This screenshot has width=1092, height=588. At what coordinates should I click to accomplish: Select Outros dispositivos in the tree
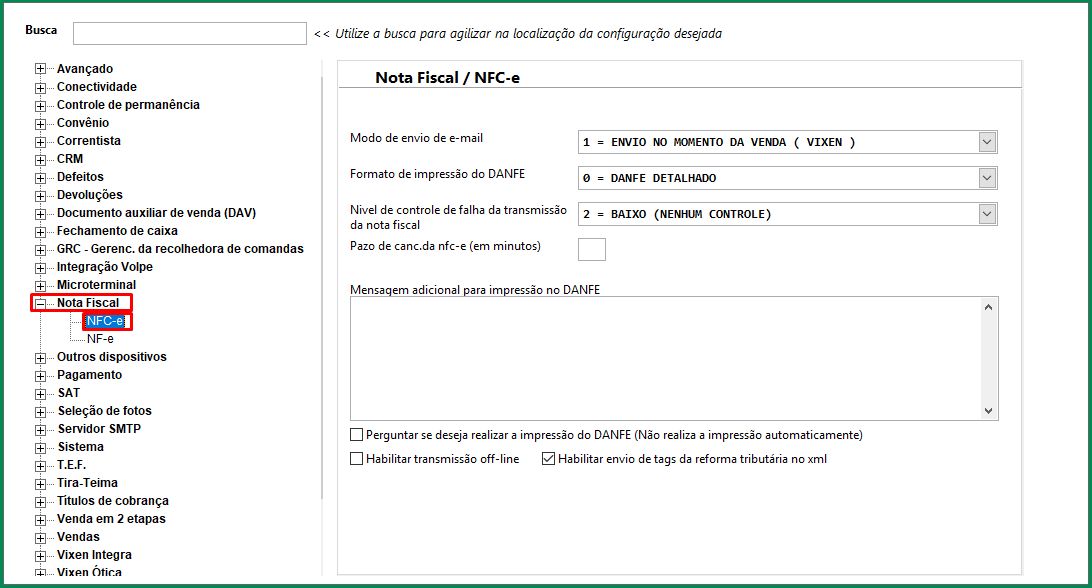click(112, 357)
